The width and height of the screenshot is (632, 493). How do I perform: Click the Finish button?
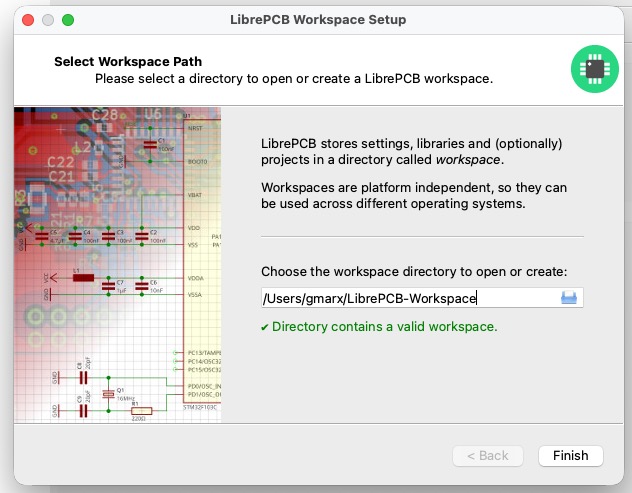[570, 456]
